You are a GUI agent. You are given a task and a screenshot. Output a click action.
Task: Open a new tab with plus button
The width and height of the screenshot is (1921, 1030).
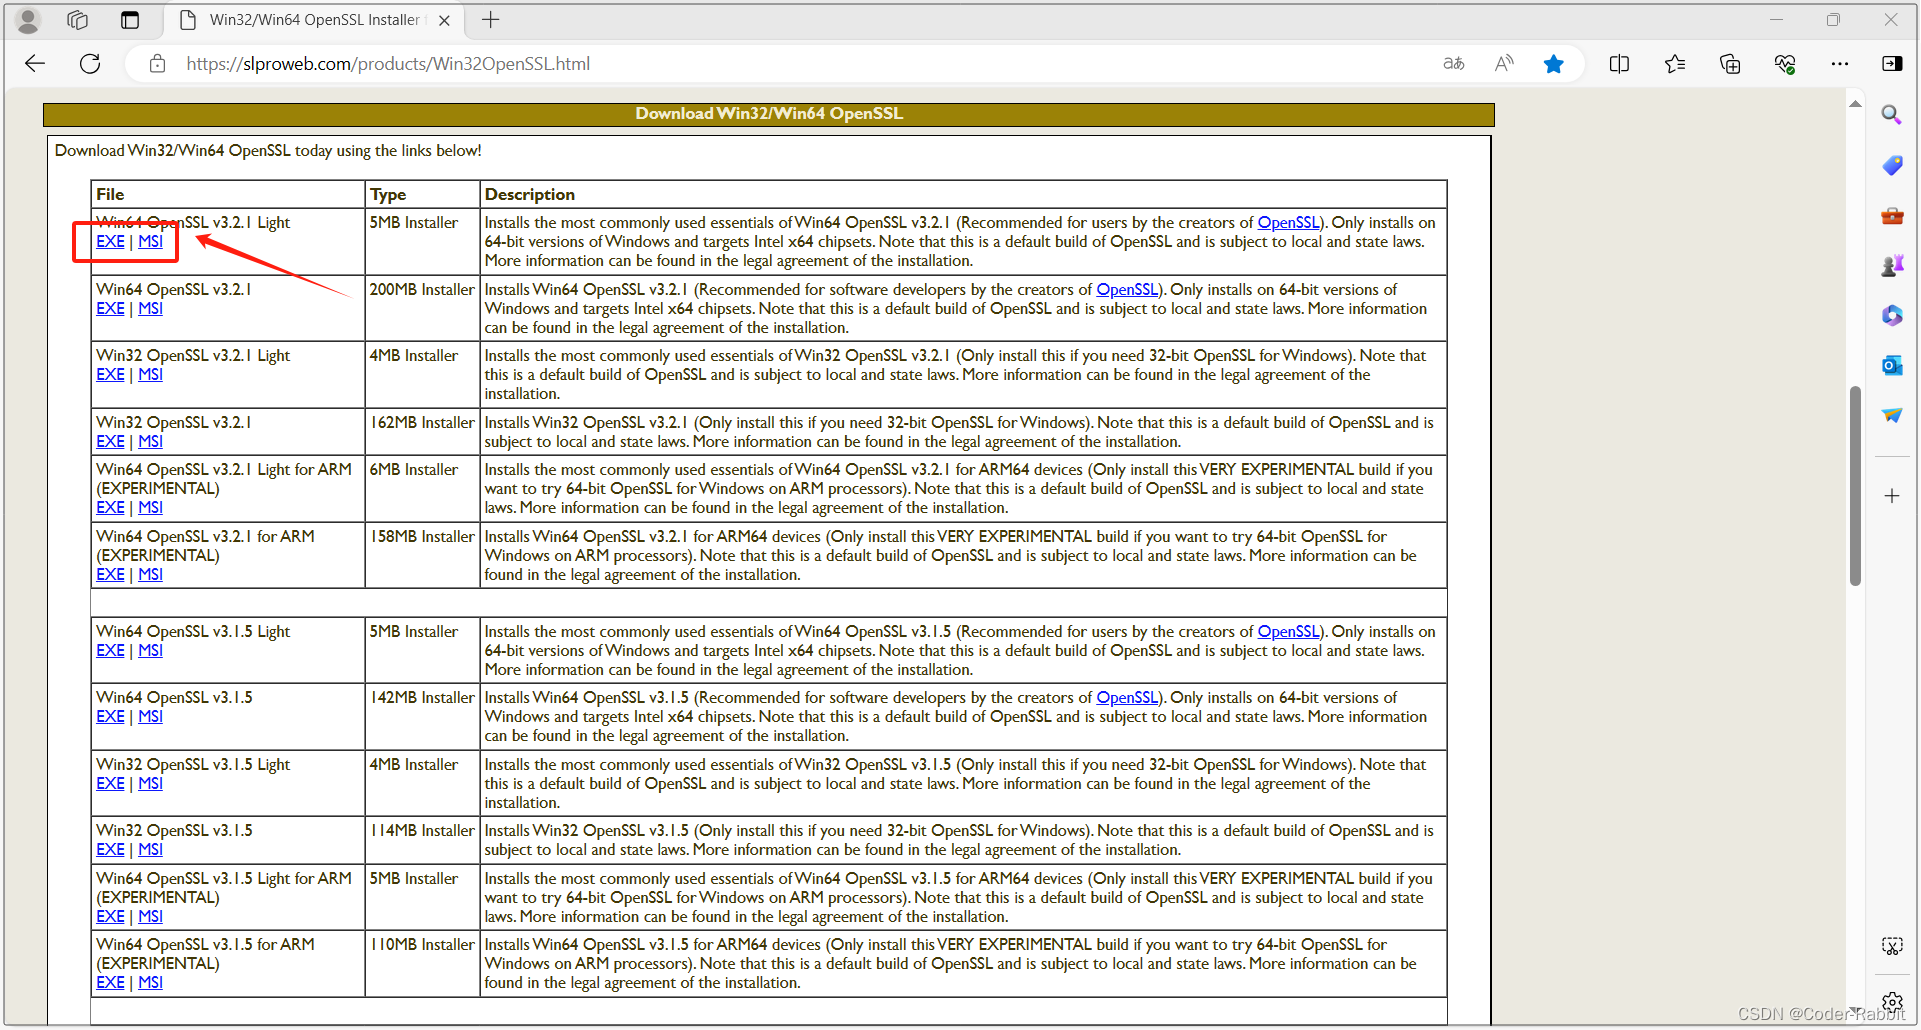[x=491, y=20]
